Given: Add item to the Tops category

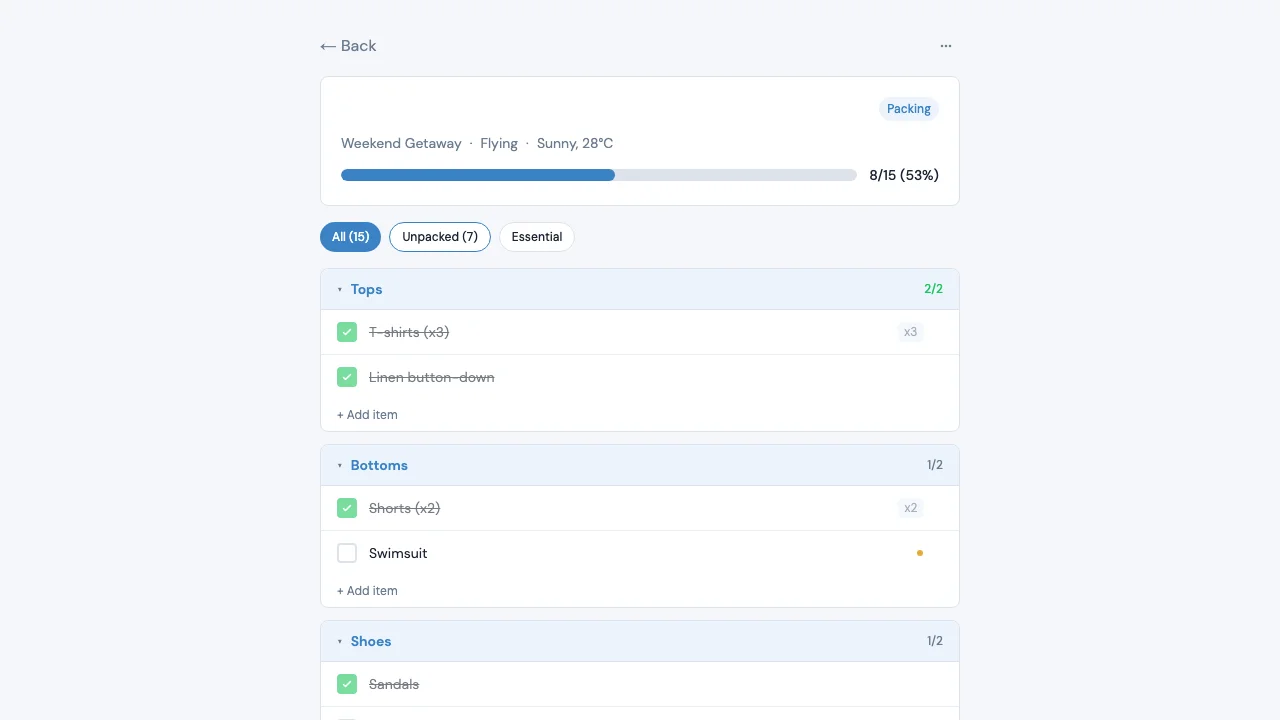Looking at the screenshot, I should tap(367, 415).
